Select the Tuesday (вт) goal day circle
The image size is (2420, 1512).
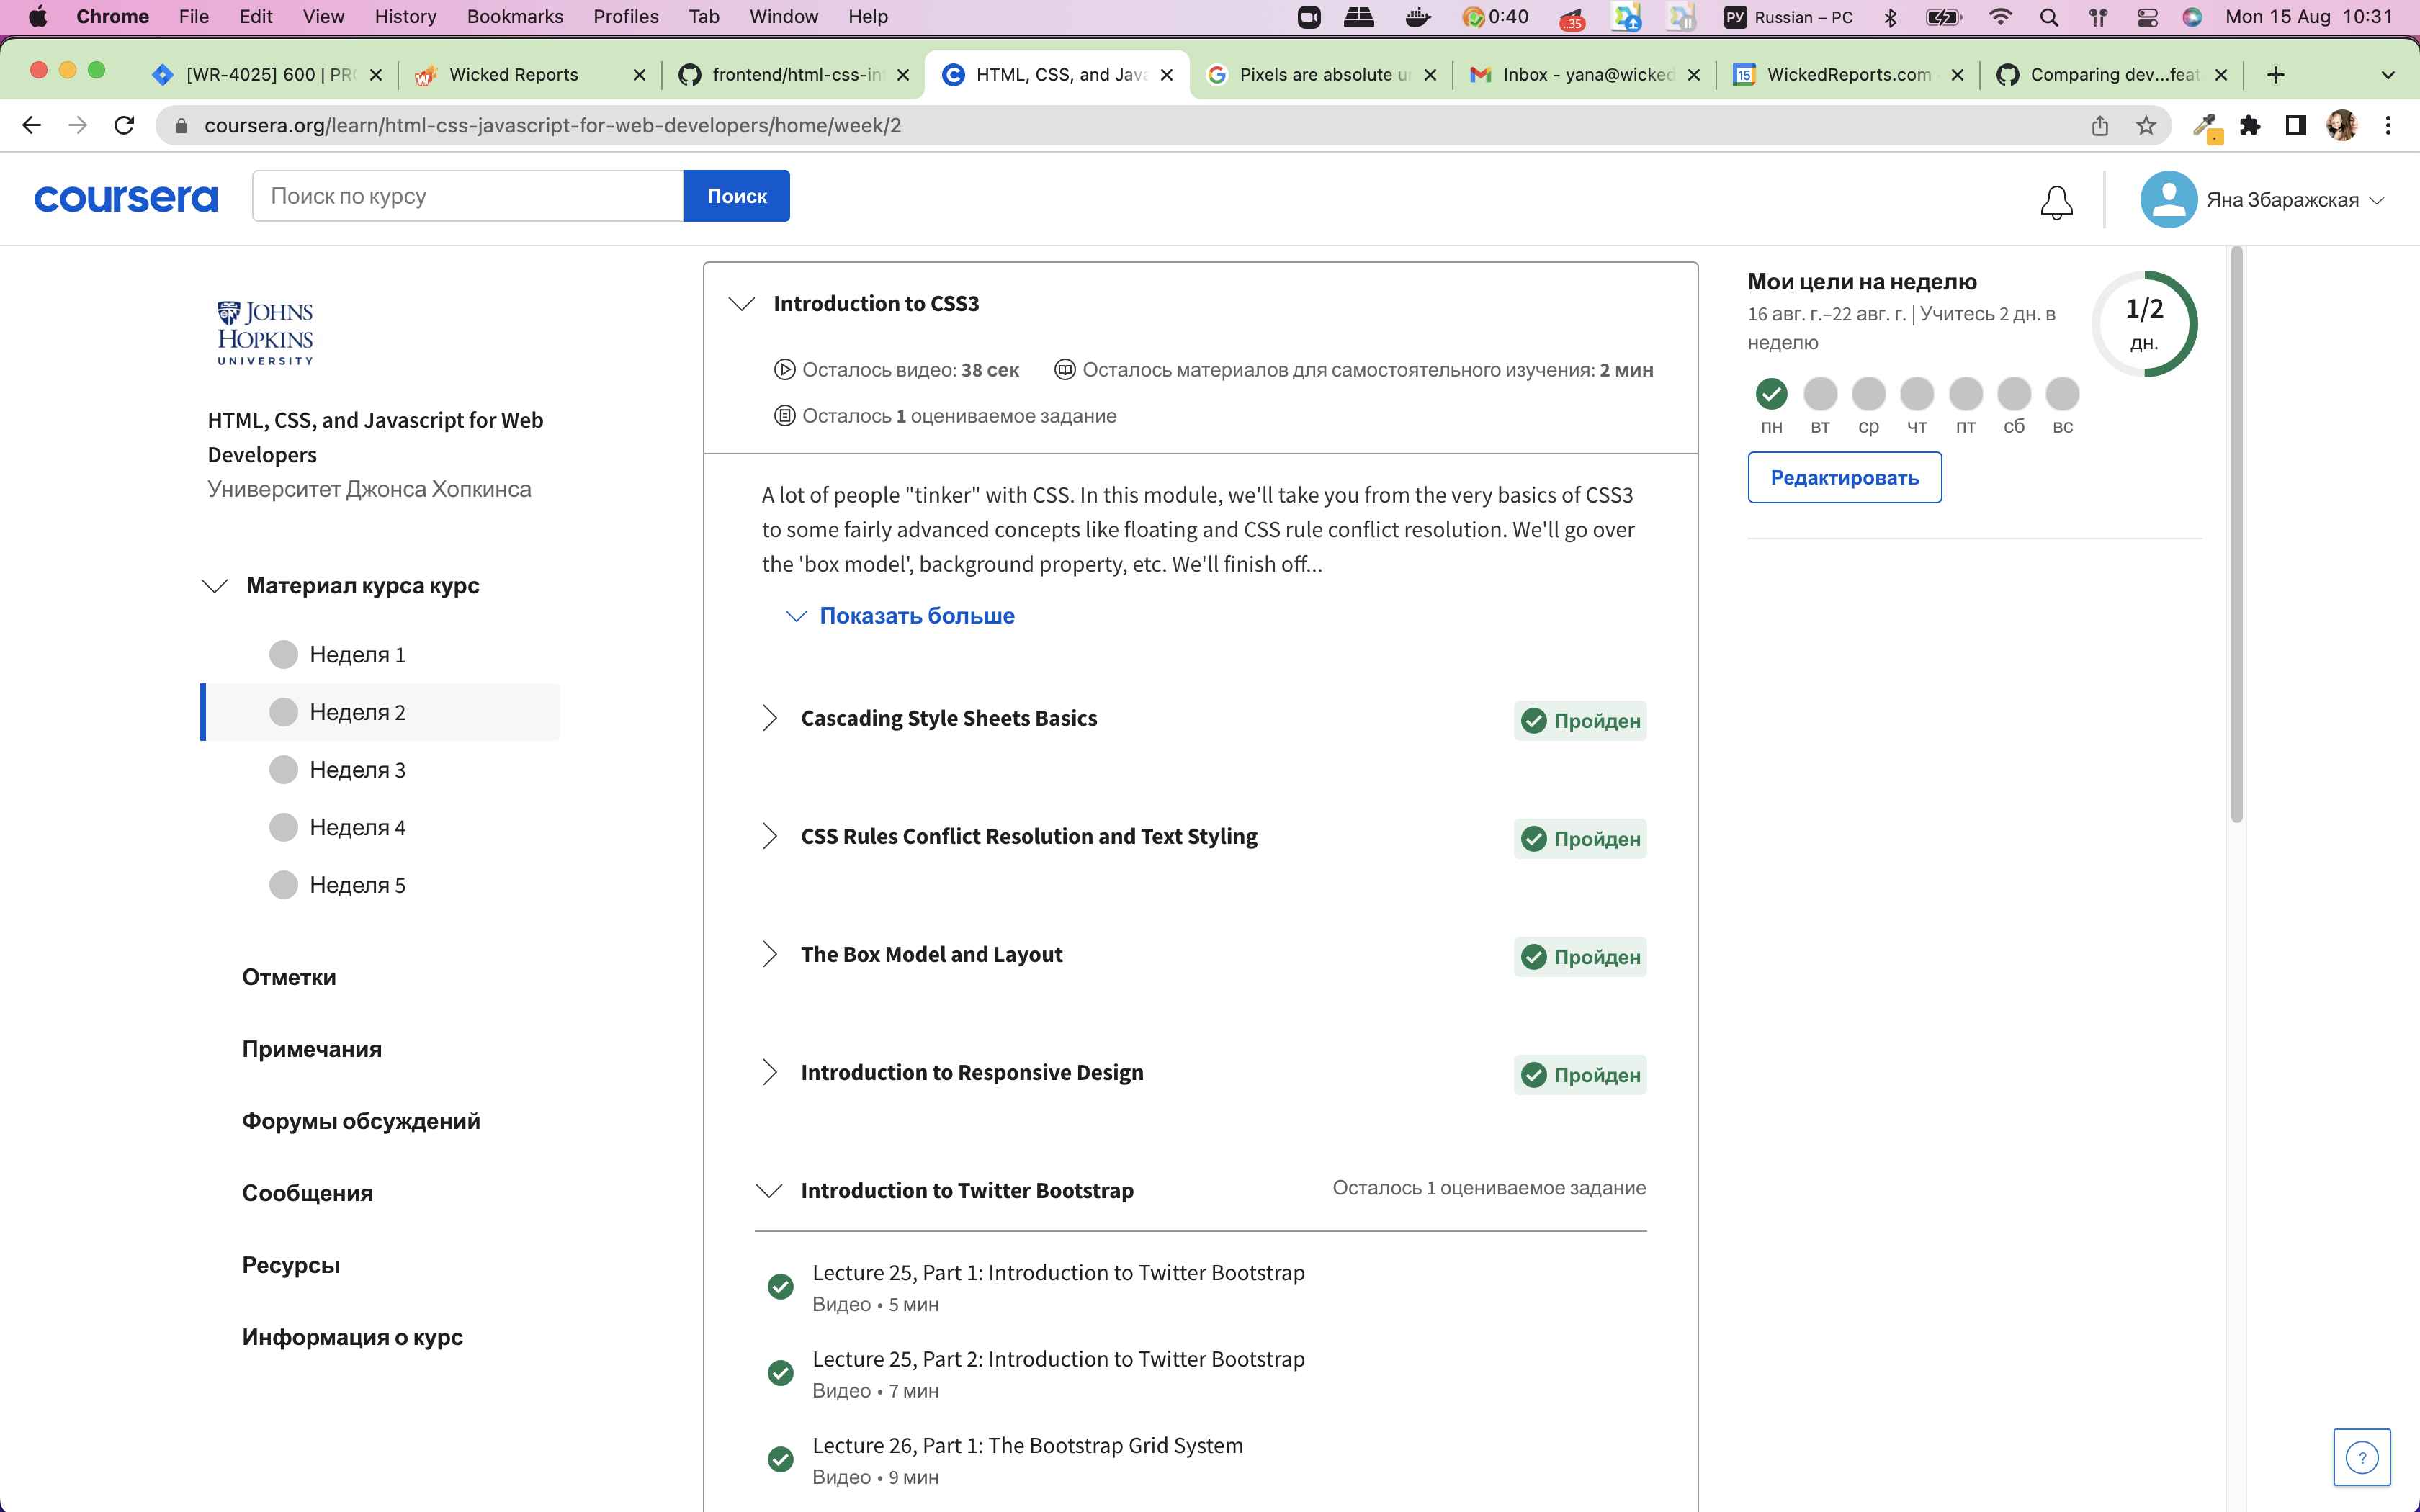click(1820, 394)
